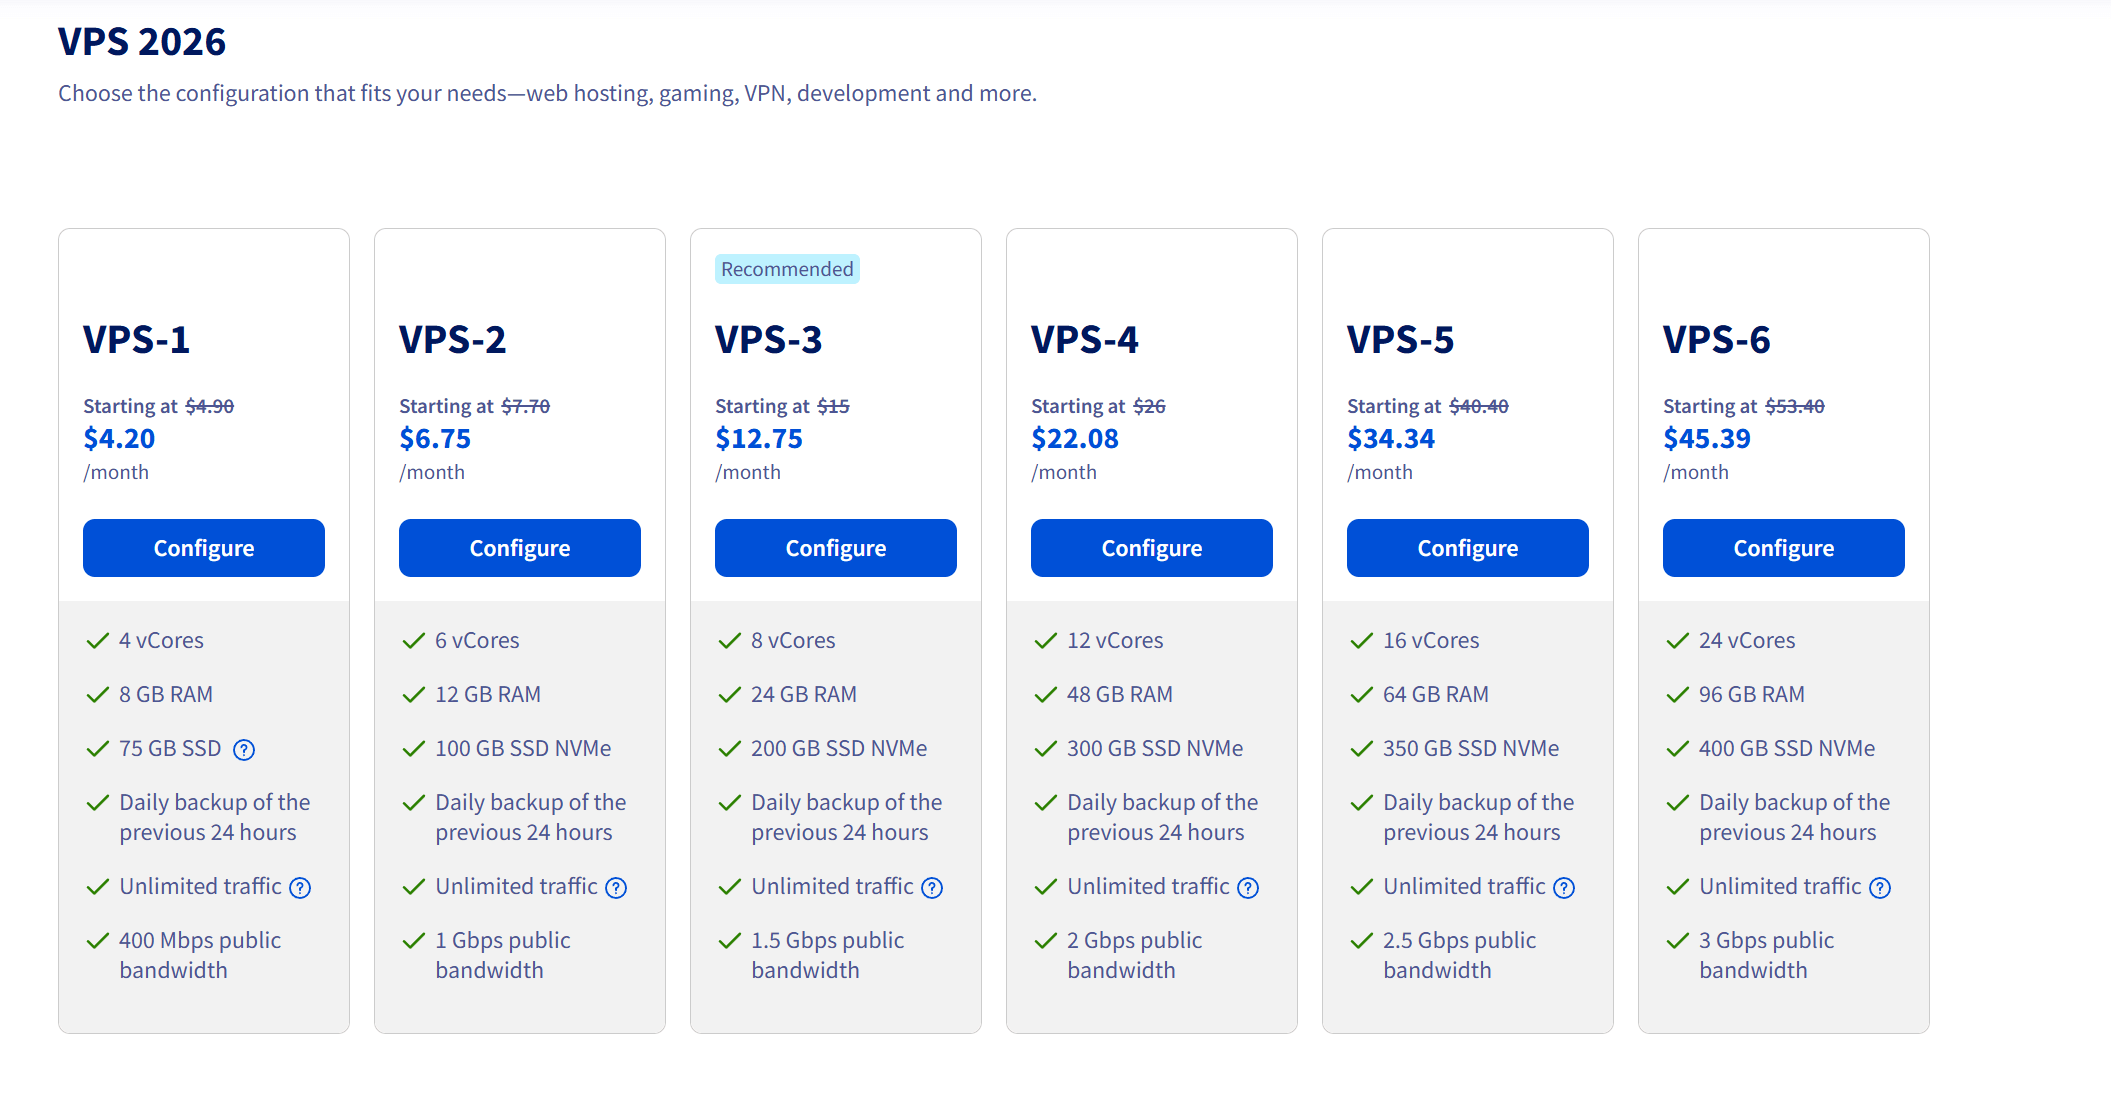This screenshot has height=1113, width=2111.
Task: Configure the VPS-1 plan
Action: click(204, 548)
